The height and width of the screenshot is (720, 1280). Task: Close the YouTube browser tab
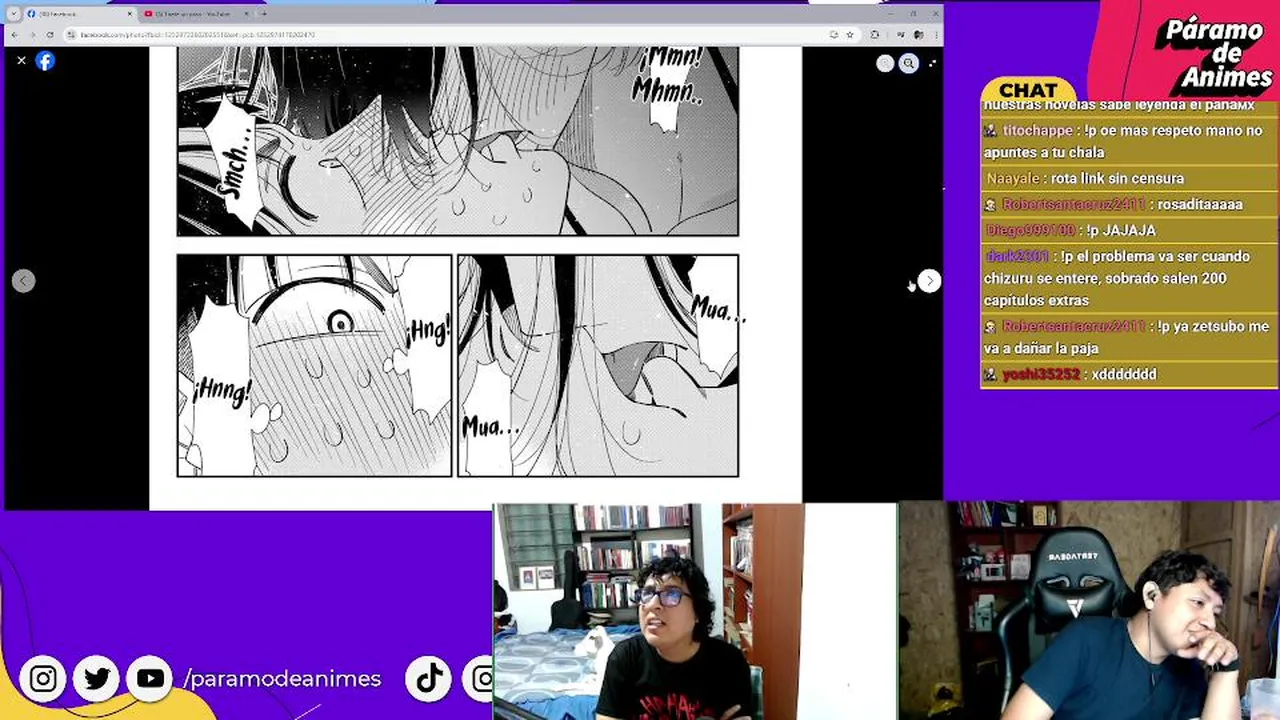pos(246,14)
